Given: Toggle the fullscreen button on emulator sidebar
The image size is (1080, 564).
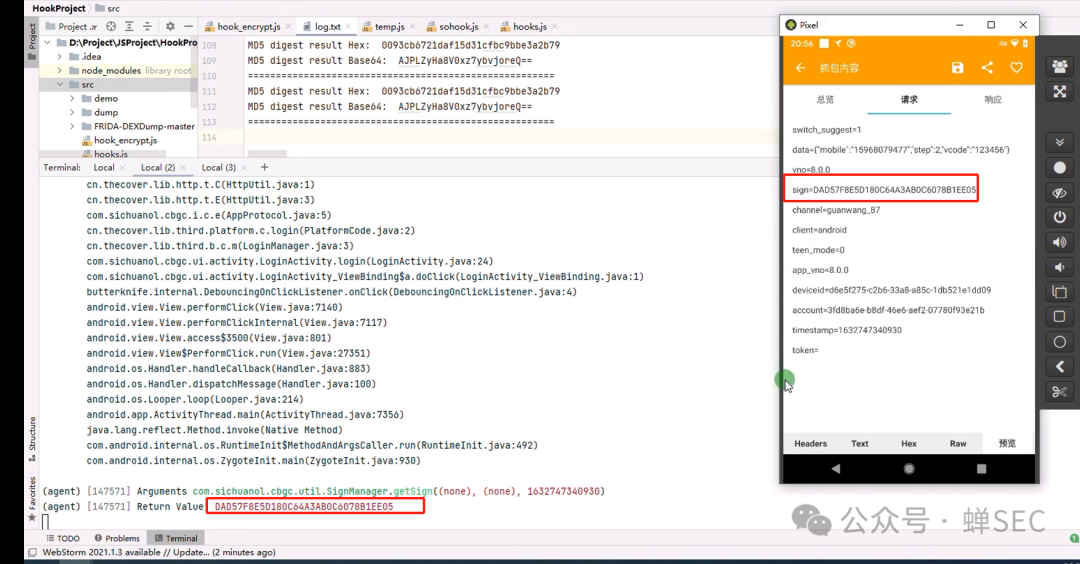Looking at the screenshot, I should 1060,92.
